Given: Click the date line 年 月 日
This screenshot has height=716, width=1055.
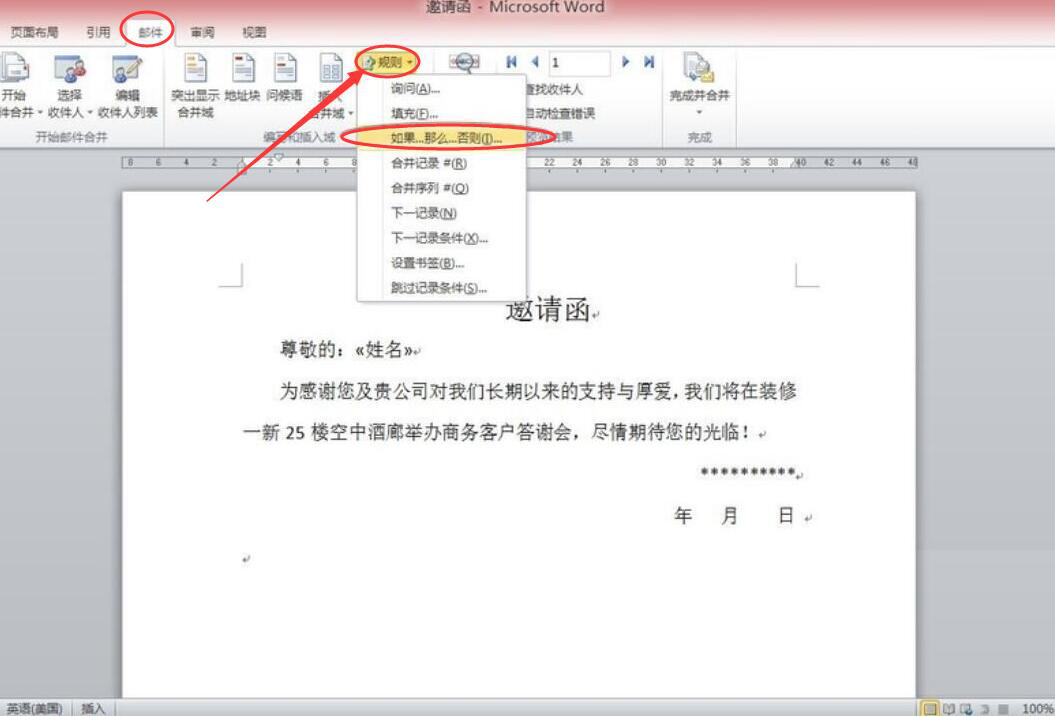Looking at the screenshot, I should pos(735,516).
